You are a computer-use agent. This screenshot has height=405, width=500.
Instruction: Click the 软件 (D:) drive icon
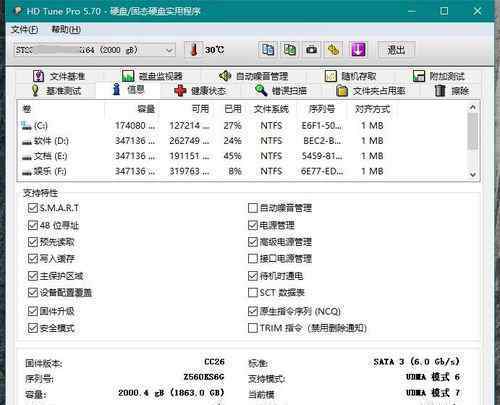(x=27, y=142)
